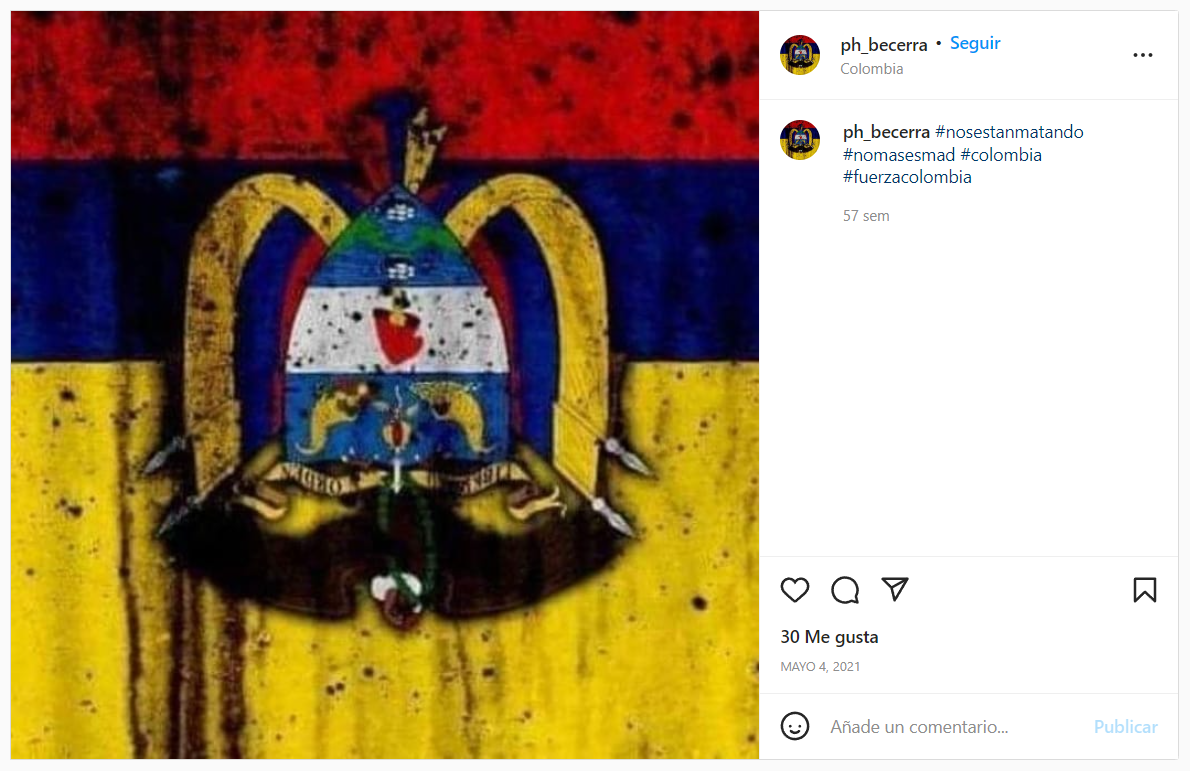Share post using paper plane icon
The width and height of the screenshot is (1190, 771).
(895, 589)
